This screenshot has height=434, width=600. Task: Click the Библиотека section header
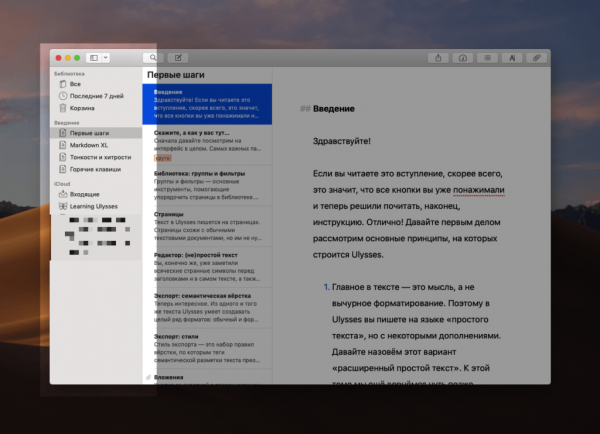pos(69,74)
